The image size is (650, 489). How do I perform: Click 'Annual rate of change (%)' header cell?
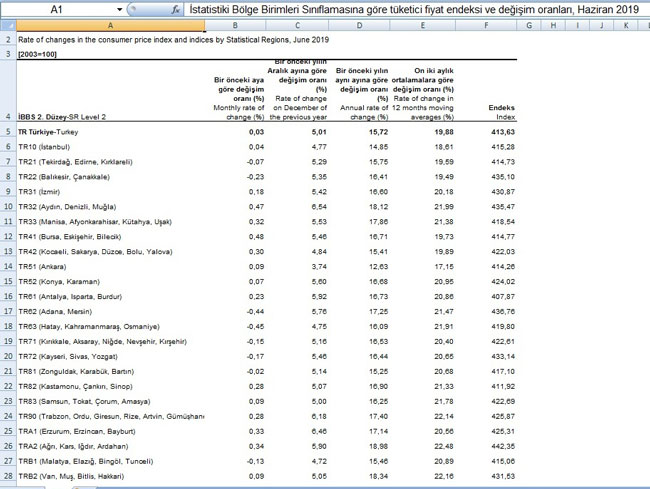364,112
